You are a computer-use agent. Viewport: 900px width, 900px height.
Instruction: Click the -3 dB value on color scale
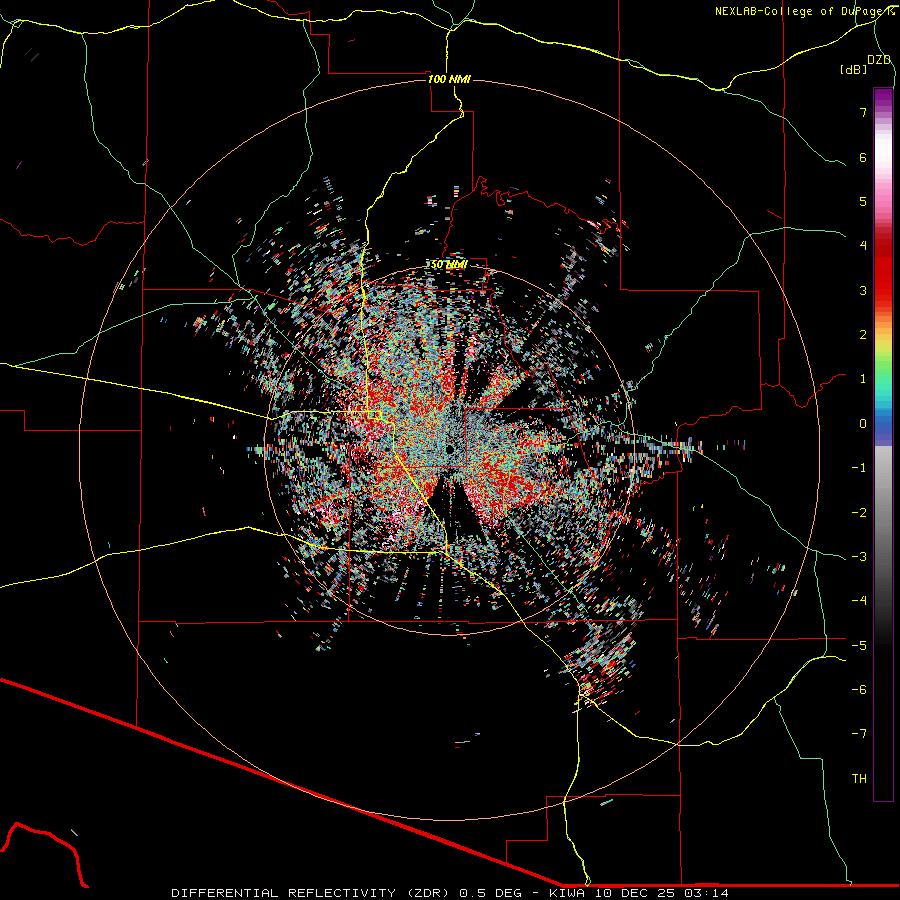tap(859, 557)
